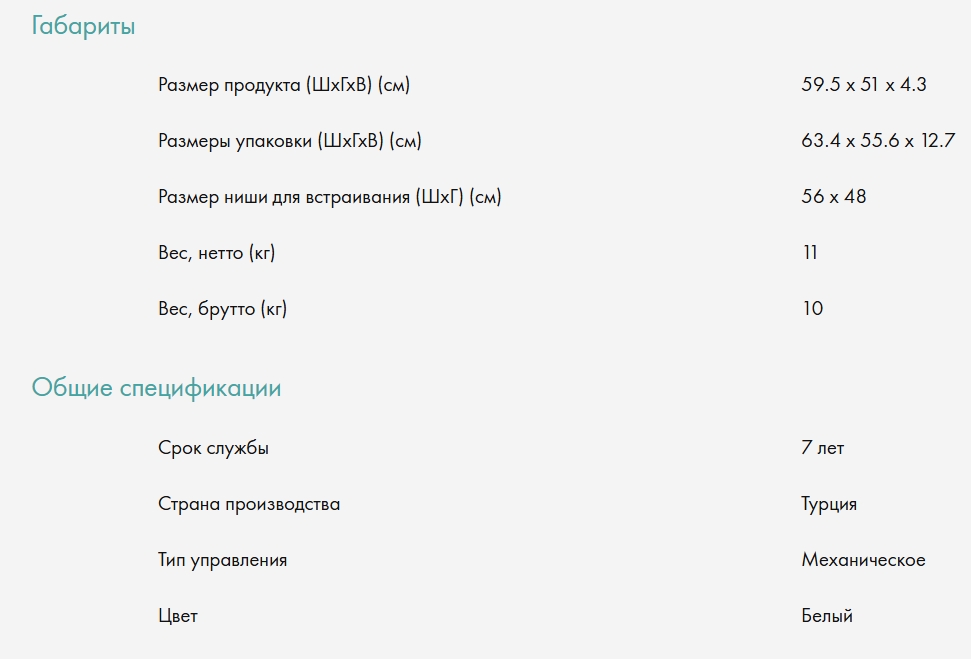Select the Цвет label
The image size is (971, 659).
178,616
